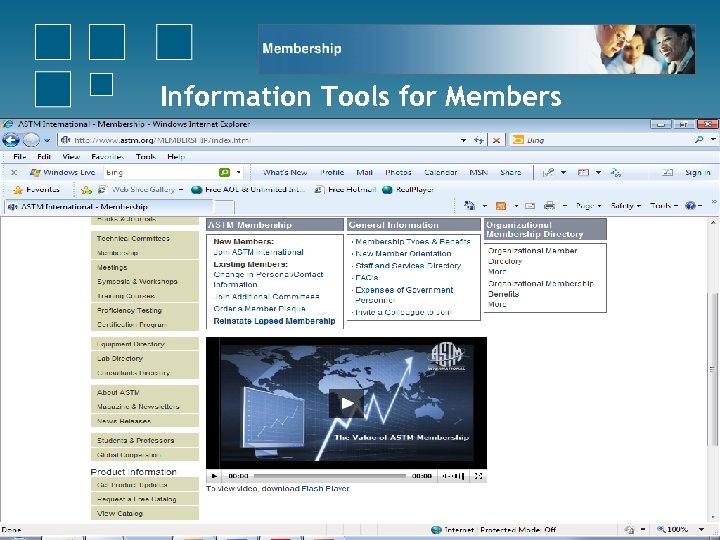The height and width of the screenshot is (540, 720).
Task: Click Lab Directory in sidebar
Action: (x=120, y=358)
